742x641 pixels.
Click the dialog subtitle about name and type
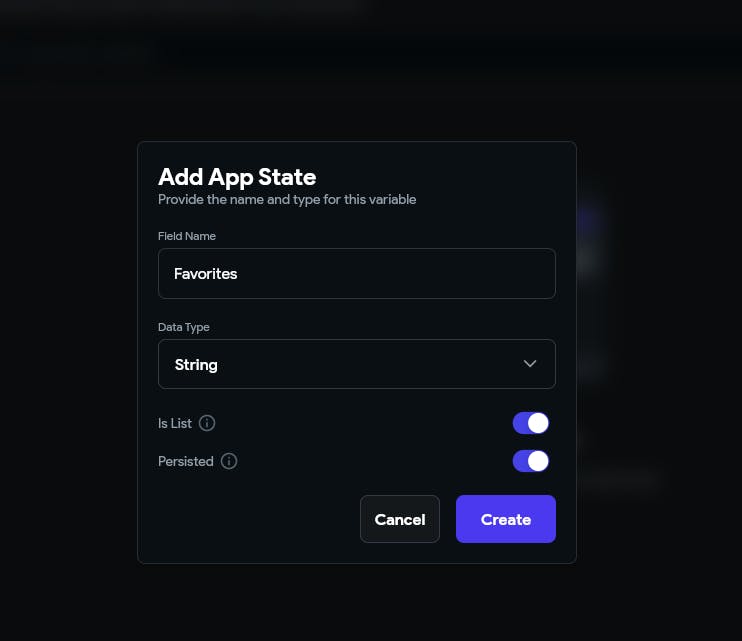coord(287,199)
